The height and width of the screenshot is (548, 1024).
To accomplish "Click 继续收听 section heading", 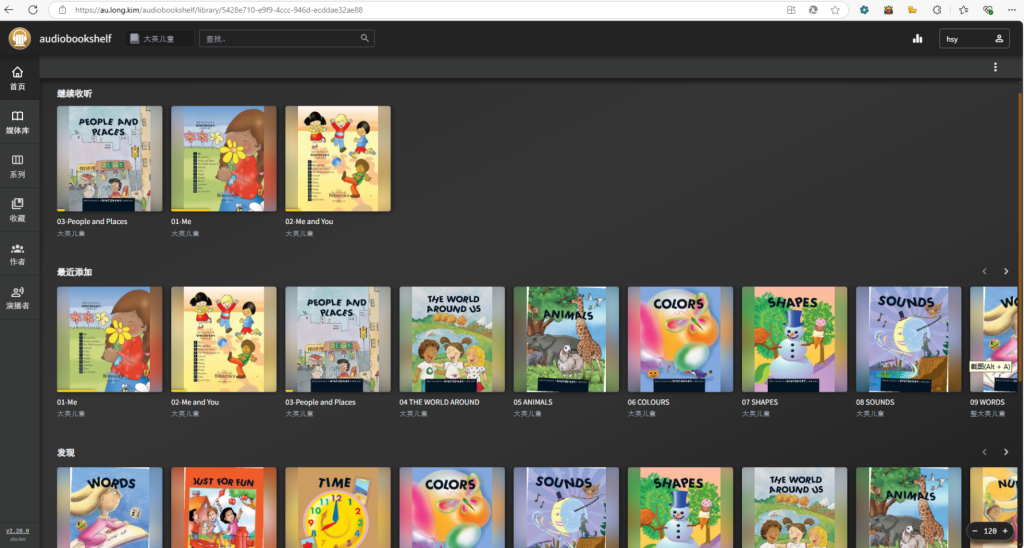I will point(74,93).
